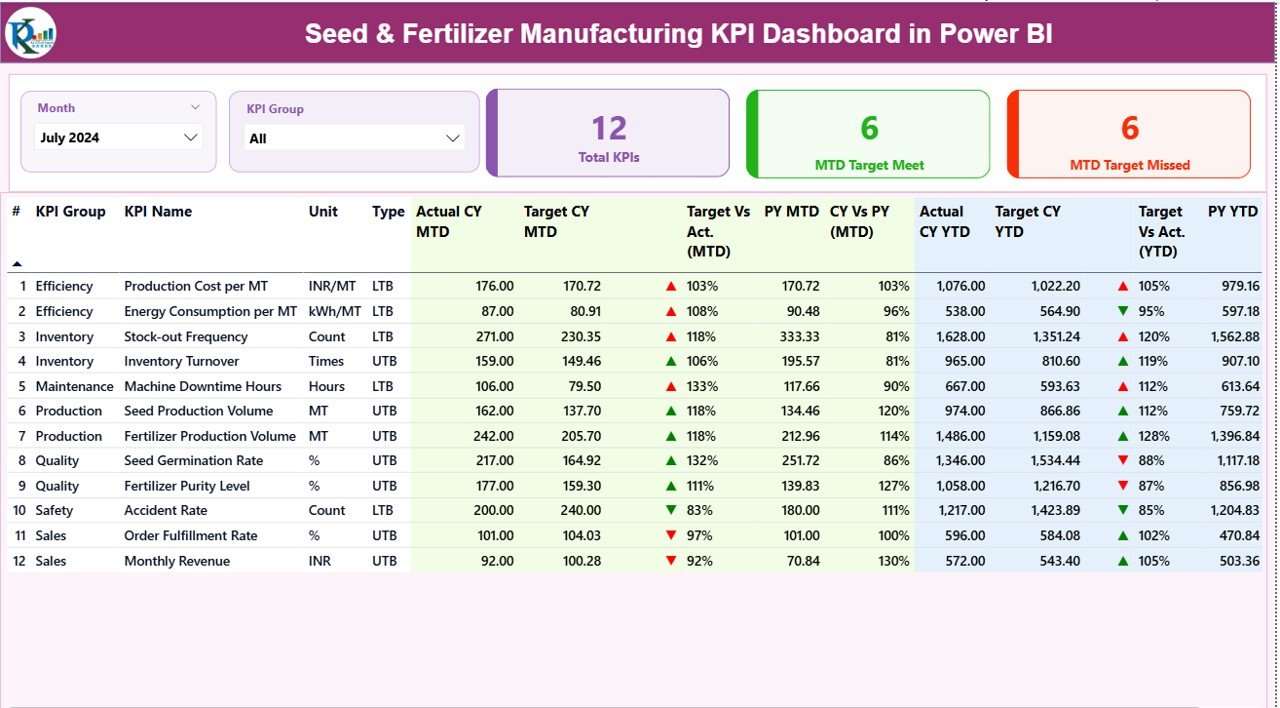This screenshot has width=1280, height=708.
Task: Click the Actual CY MTD column header
Action: click(448, 221)
